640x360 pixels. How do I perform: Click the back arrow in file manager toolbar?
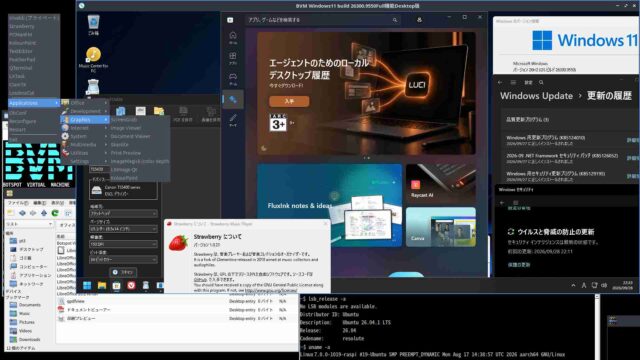pyautogui.click(x=22, y=213)
